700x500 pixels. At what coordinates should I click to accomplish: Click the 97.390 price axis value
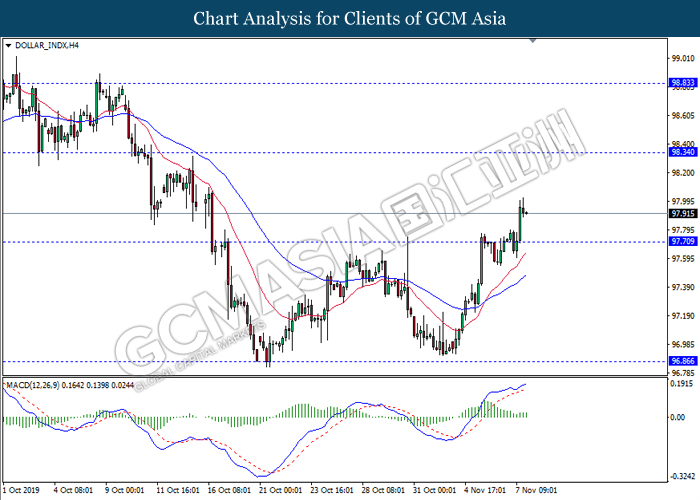tap(683, 287)
